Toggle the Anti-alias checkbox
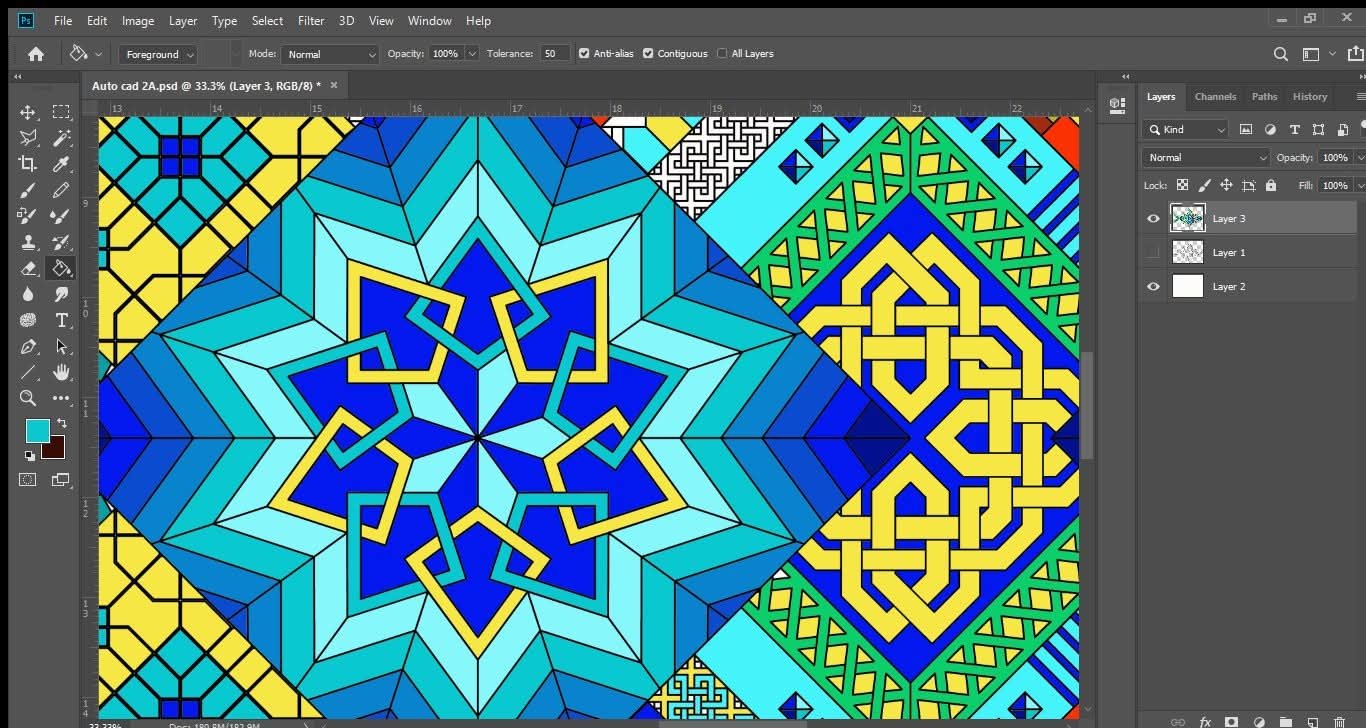Screen dimensions: 1366x728 click(584, 54)
